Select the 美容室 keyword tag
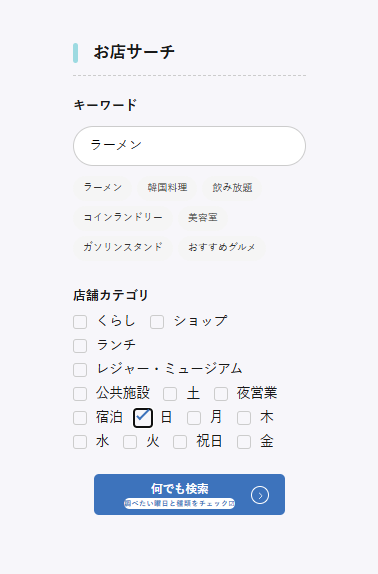The height and width of the screenshot is (574, 378). pyautogui.click(x=203, y=217)
